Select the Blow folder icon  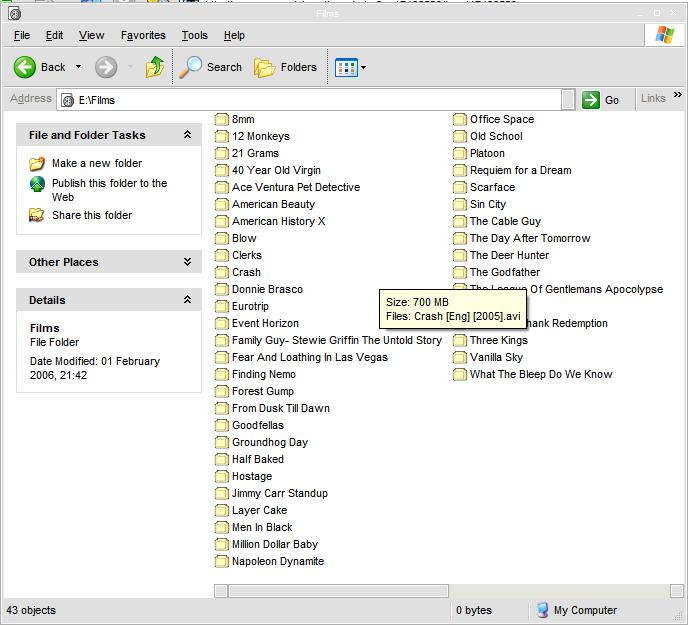click(222, 238)
